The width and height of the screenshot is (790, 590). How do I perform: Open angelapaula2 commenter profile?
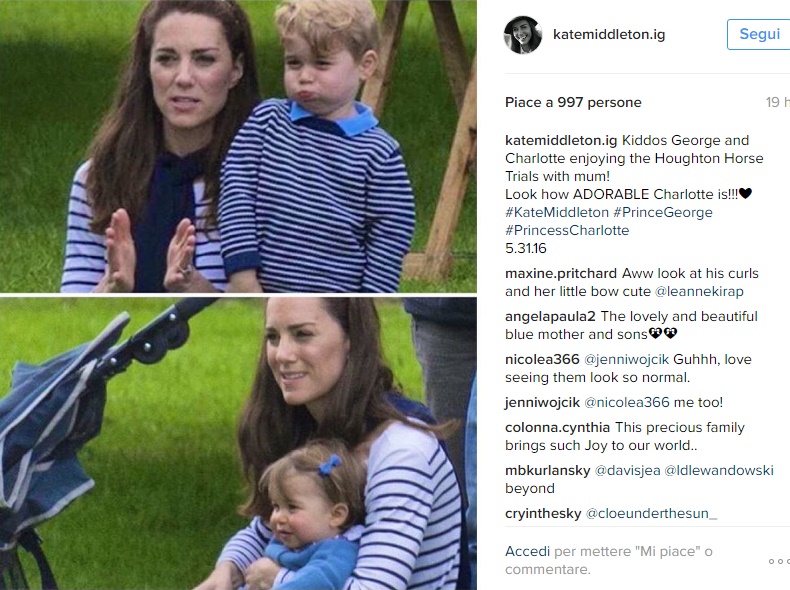click(550, 316)
